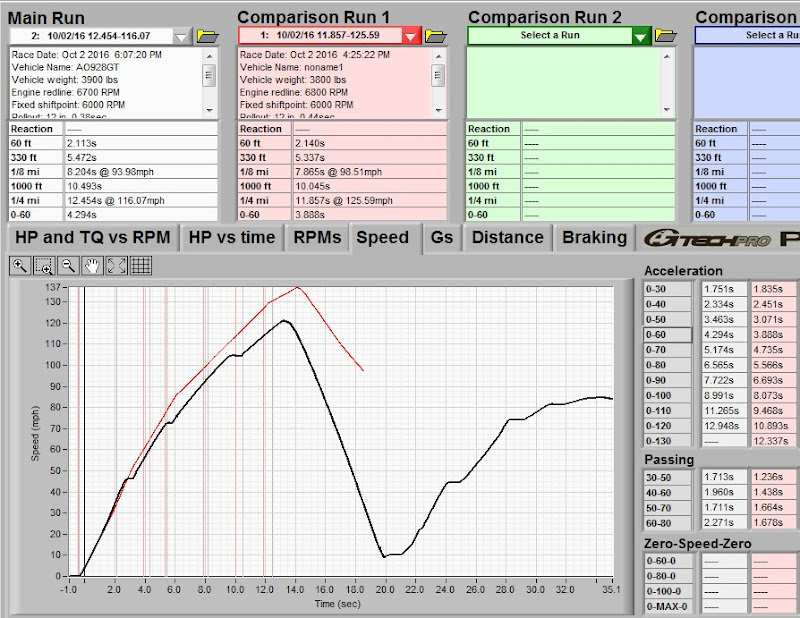Image resolution: width=800 pixels, height=618 pixels.
Task: Select the zoom-to-region selection tool
Action: click(44, 266)
